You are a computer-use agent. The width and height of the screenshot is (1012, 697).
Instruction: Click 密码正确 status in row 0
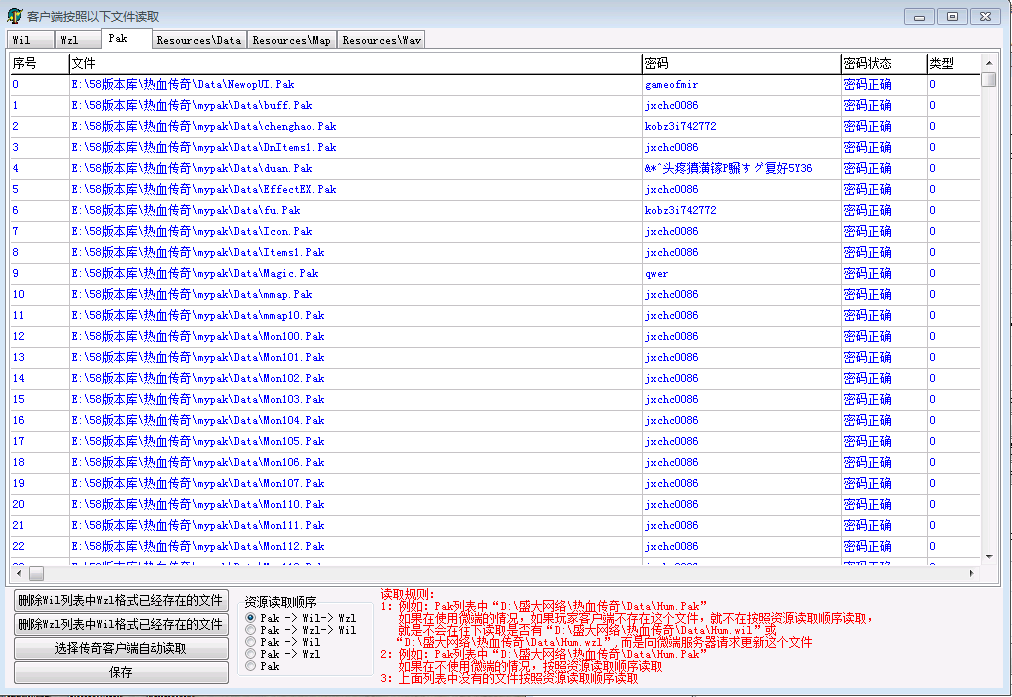(x=867, y=85)
